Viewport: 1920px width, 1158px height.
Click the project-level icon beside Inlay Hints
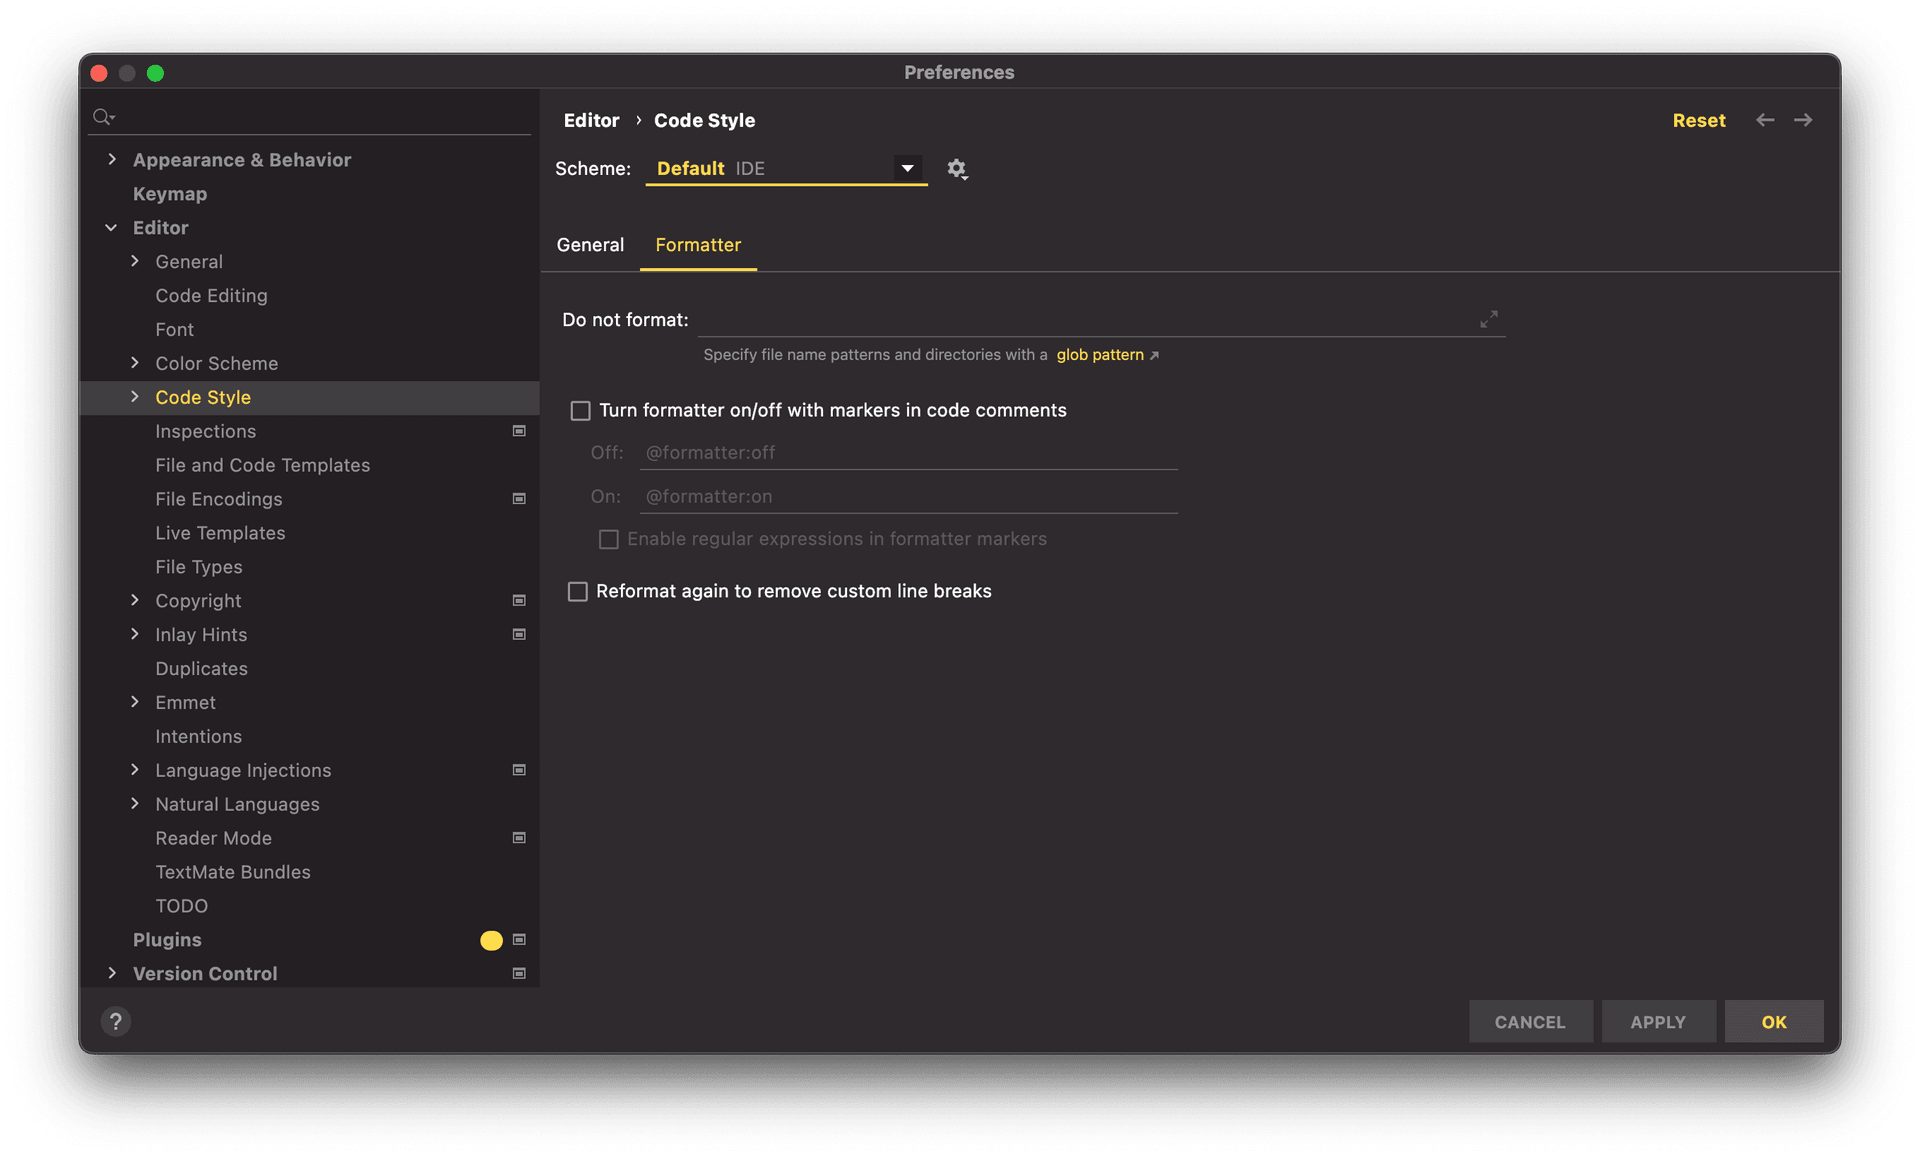(519, 635)
